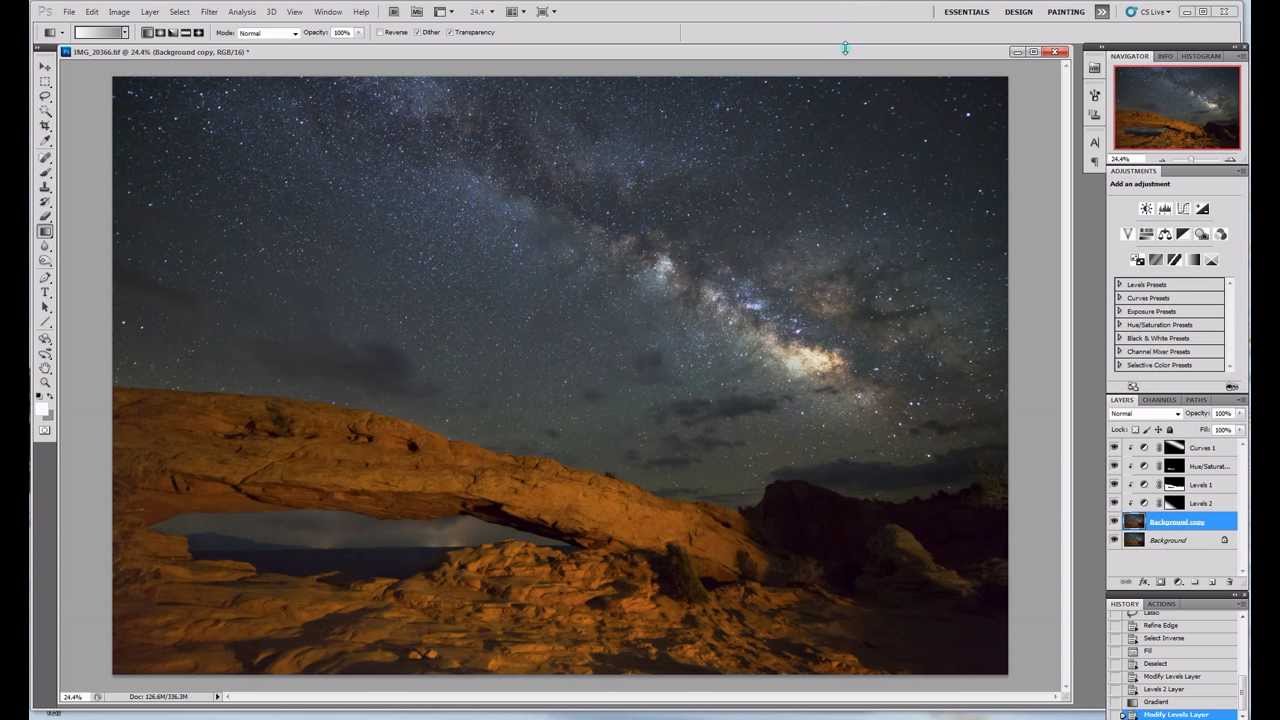Open the Image menu

[x=119, y=12]
